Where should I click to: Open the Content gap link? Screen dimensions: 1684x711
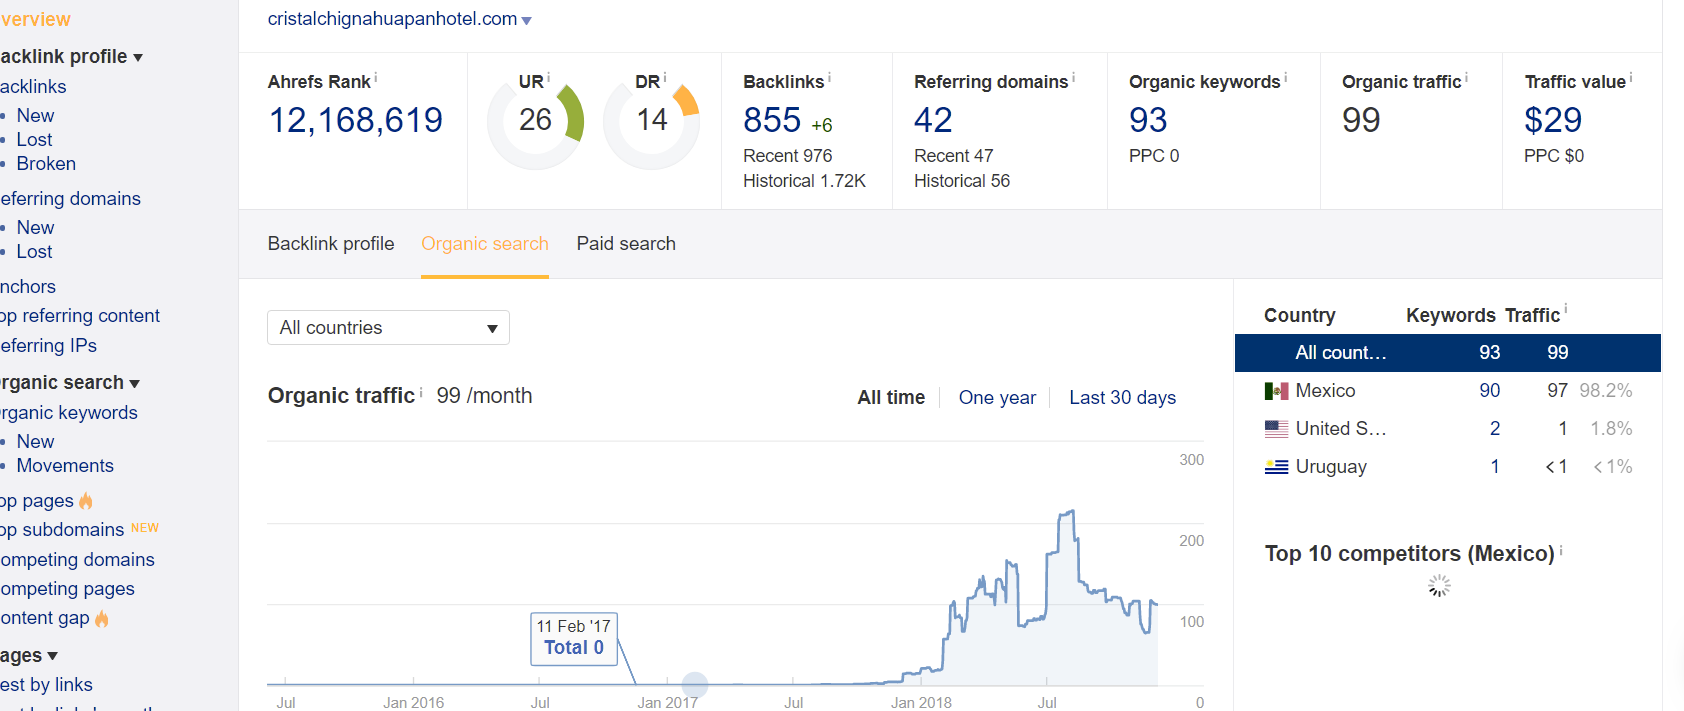tap(45, 618)
